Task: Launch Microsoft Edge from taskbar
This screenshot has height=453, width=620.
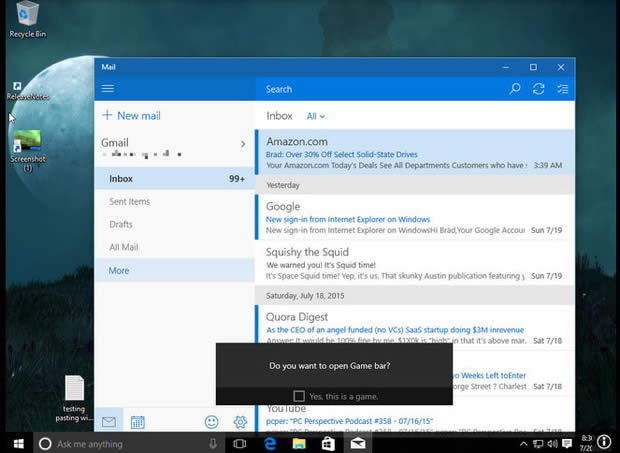Action: tap(269, 443)
